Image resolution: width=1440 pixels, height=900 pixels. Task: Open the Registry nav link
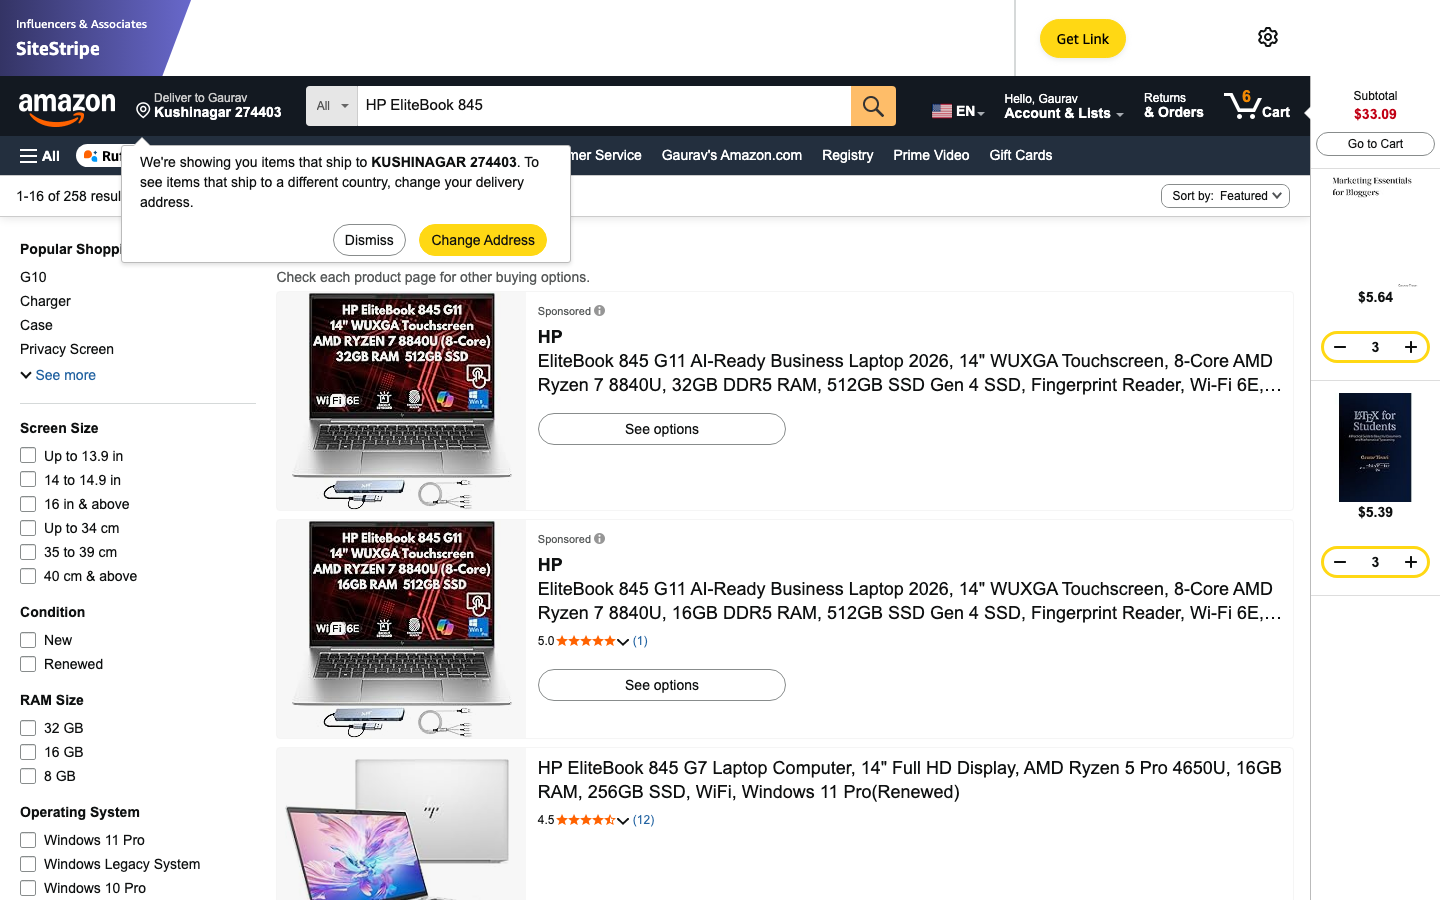pos(847,155)
